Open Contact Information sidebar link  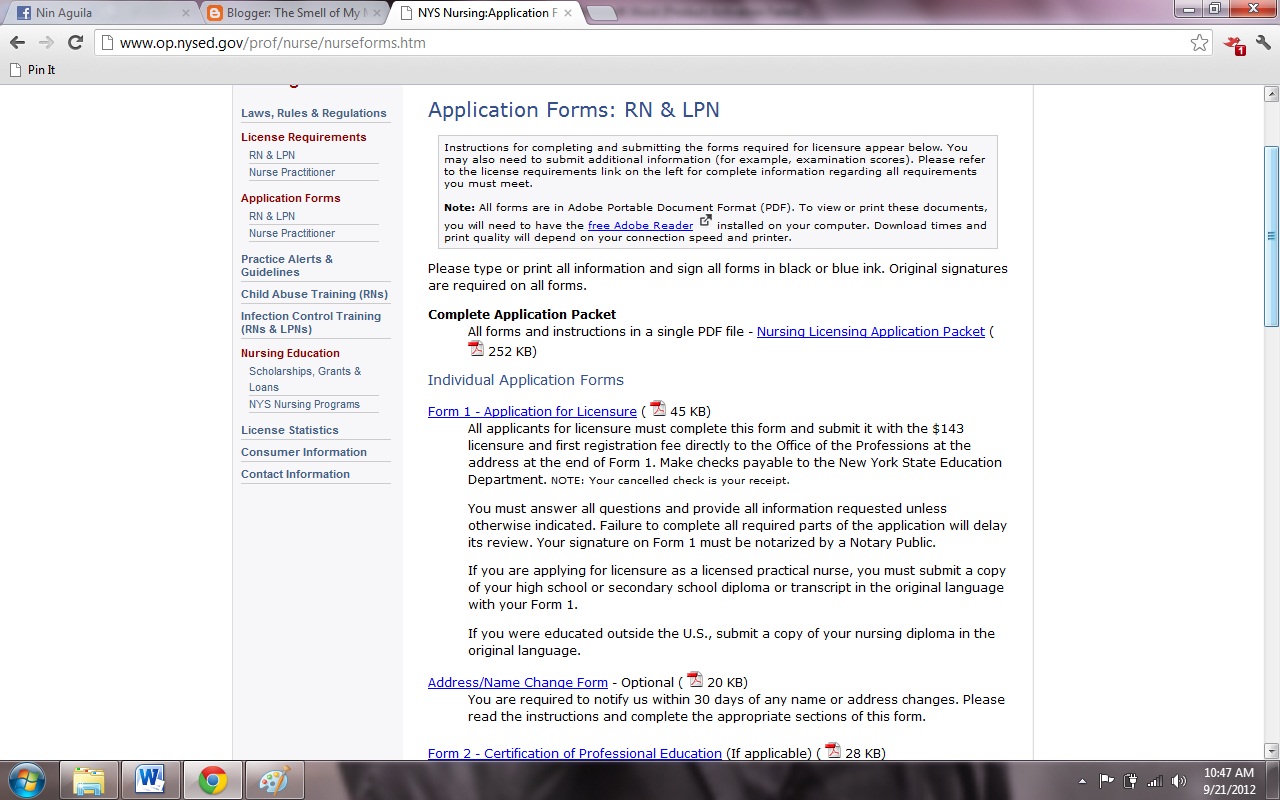click(x=295, y=475)
